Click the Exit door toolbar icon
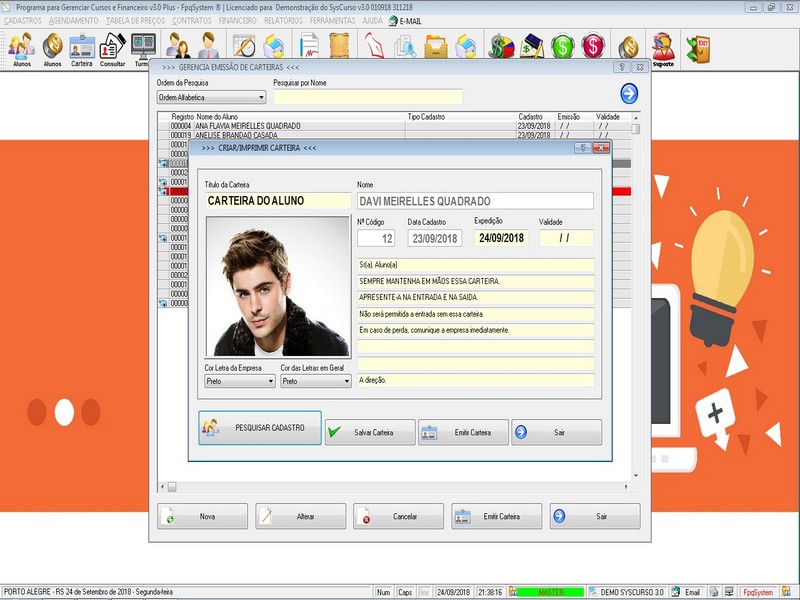The width and height of the screenshot is (800, 600). point(698,49)
